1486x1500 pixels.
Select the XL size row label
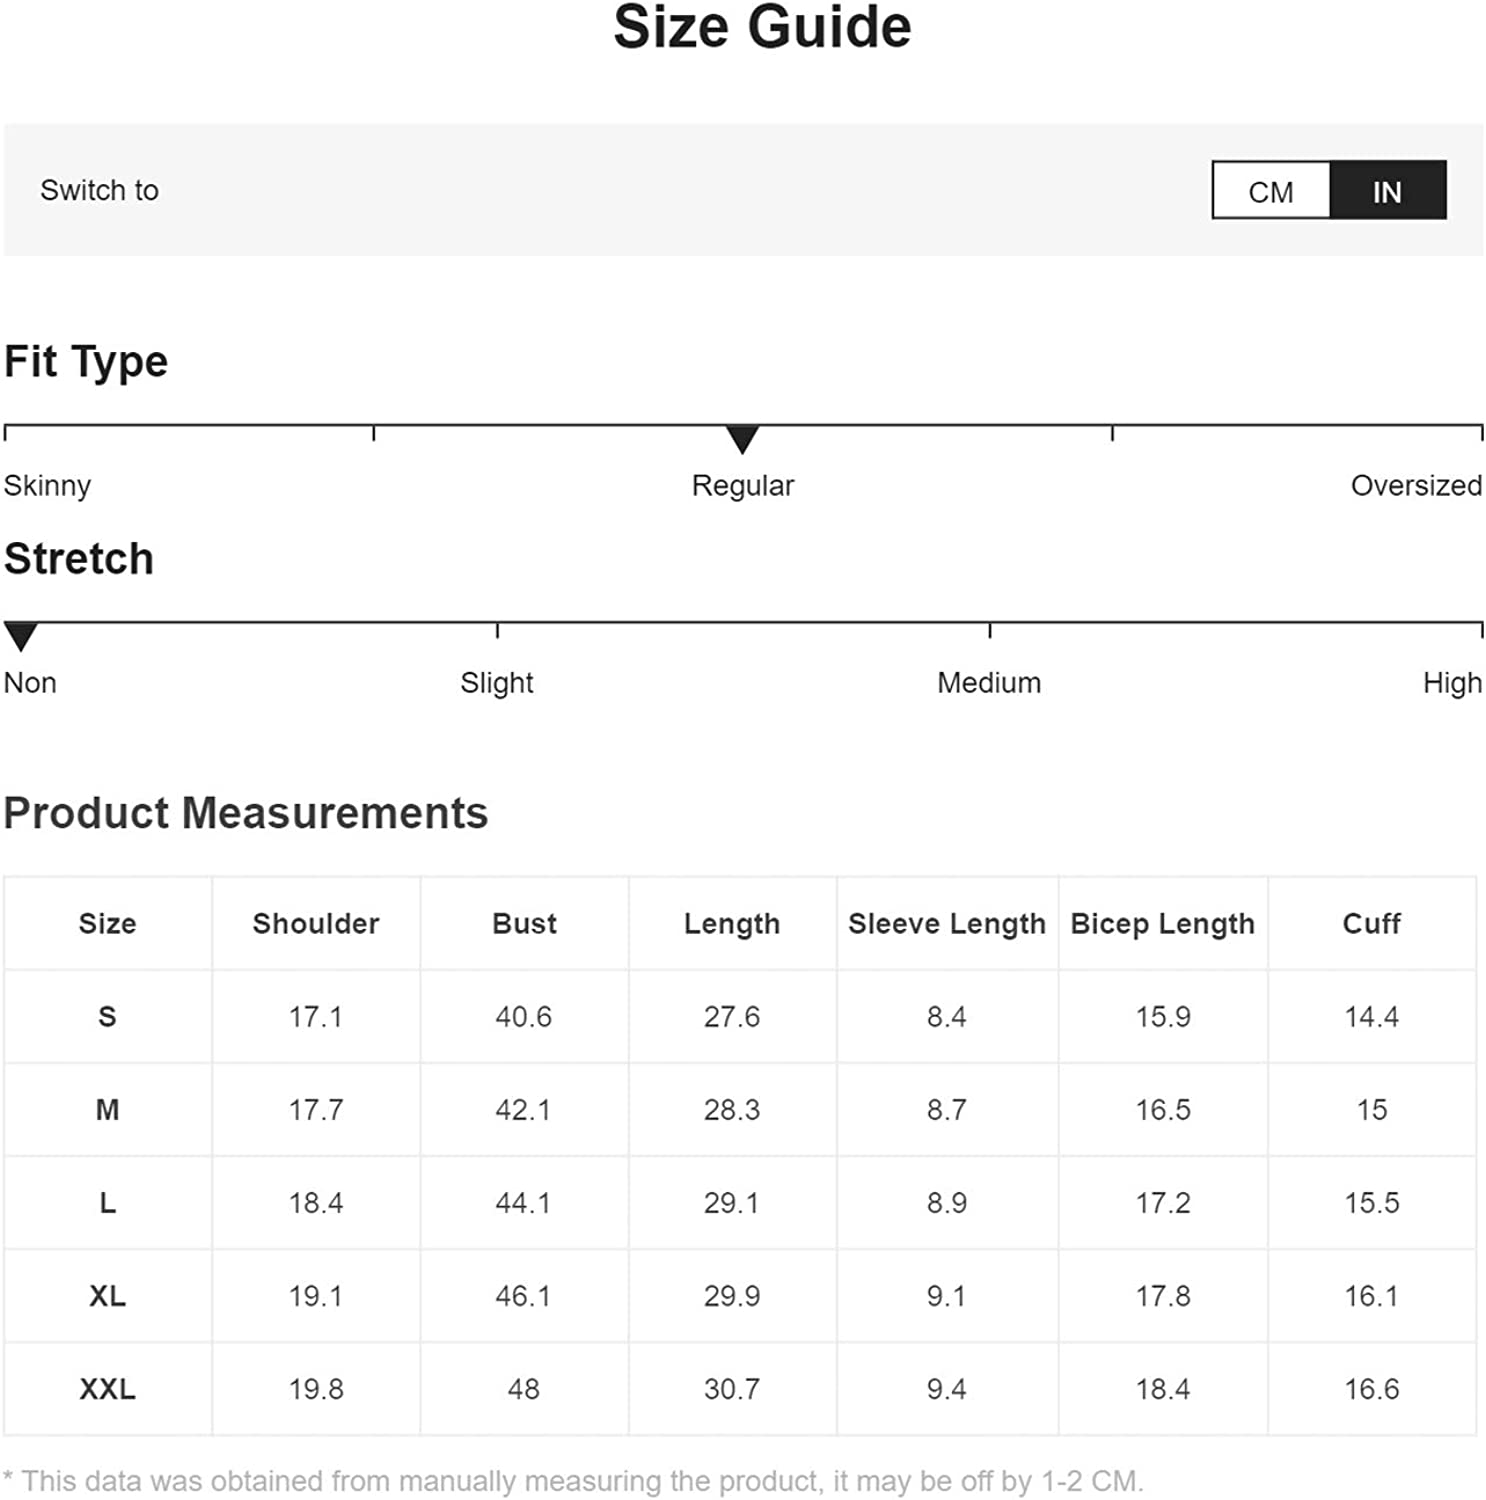107,1296
